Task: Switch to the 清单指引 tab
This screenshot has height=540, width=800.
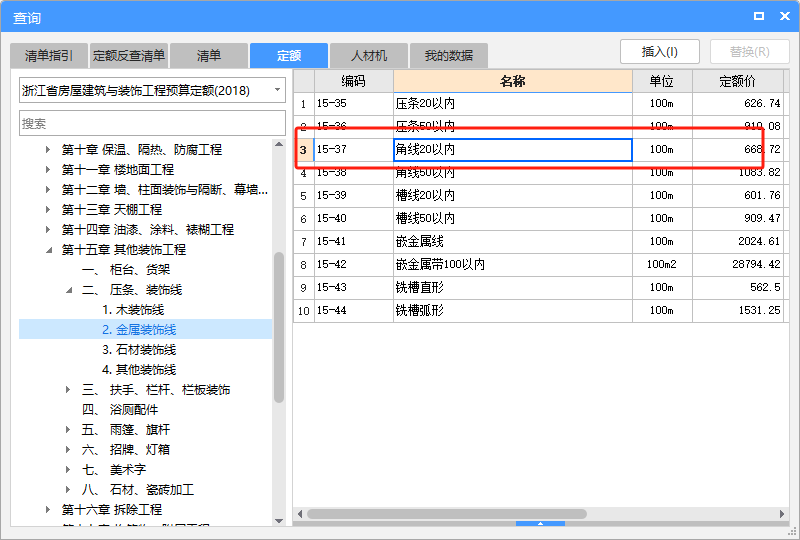Action: pyautogui.click(x=49, y=56)
